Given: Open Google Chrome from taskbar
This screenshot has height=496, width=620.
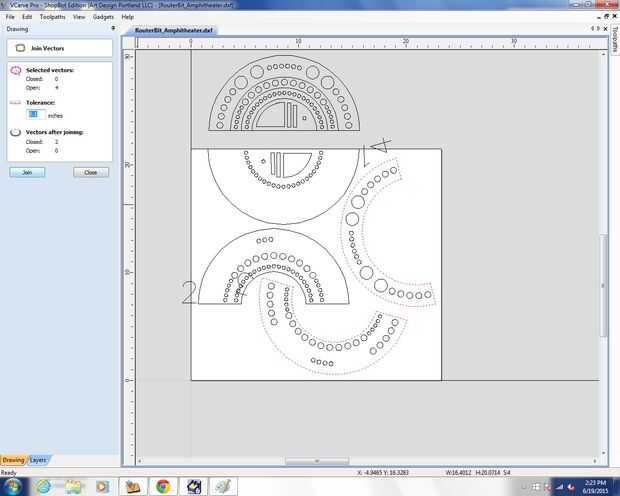Looking at the screenshot, I should coord(163,487).
